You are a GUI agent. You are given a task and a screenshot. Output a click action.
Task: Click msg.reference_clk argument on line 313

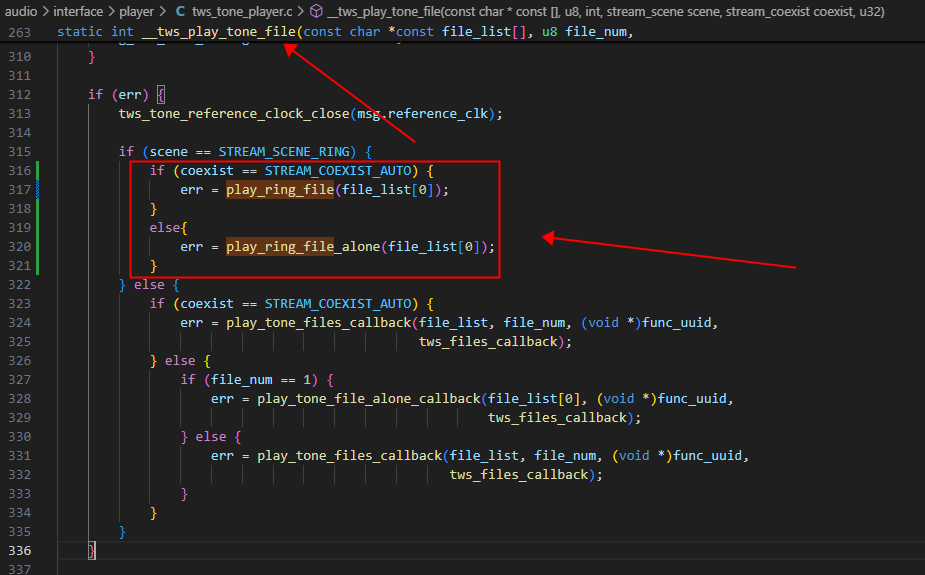click(x=423, y=113)
